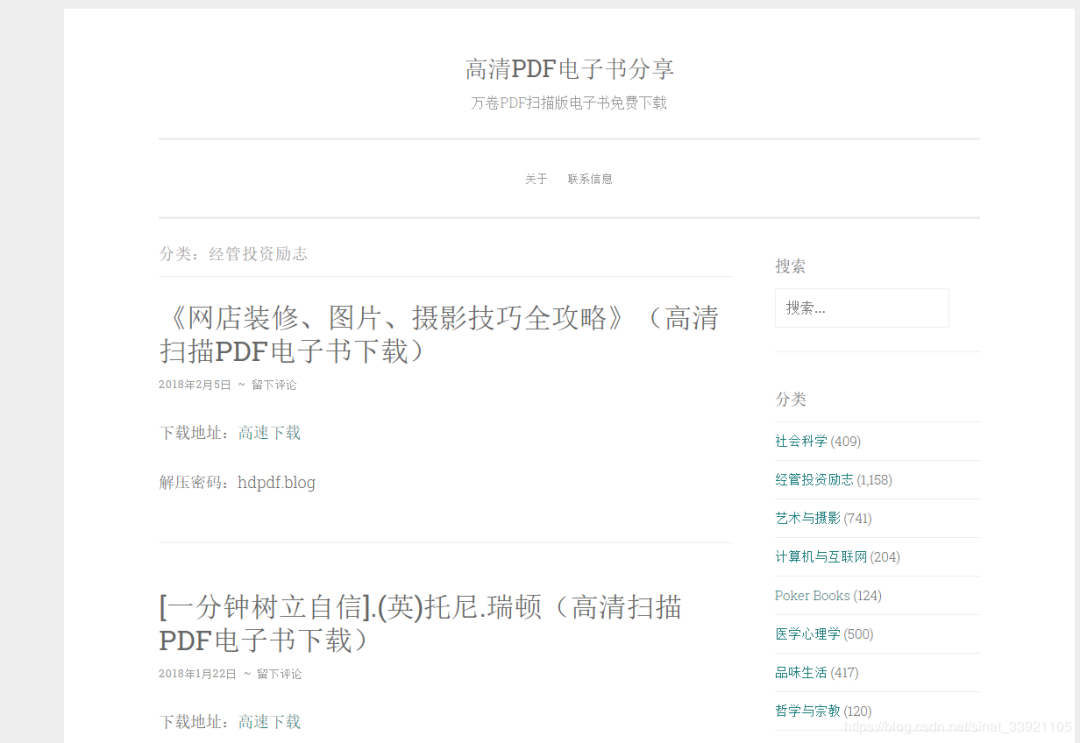Viewport: 1080px width, 743px height.
Task: Open the 网店装修、图片、摄影技巧全攻略 post title
Action: [x=439, y=335]
